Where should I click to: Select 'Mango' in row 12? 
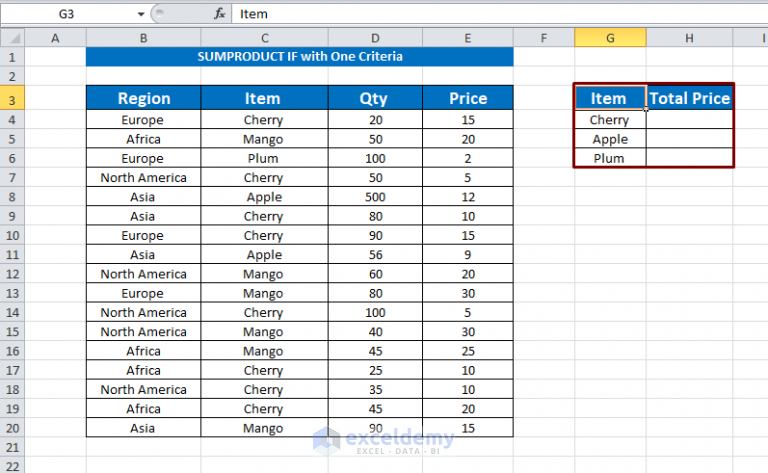[264, 274]
